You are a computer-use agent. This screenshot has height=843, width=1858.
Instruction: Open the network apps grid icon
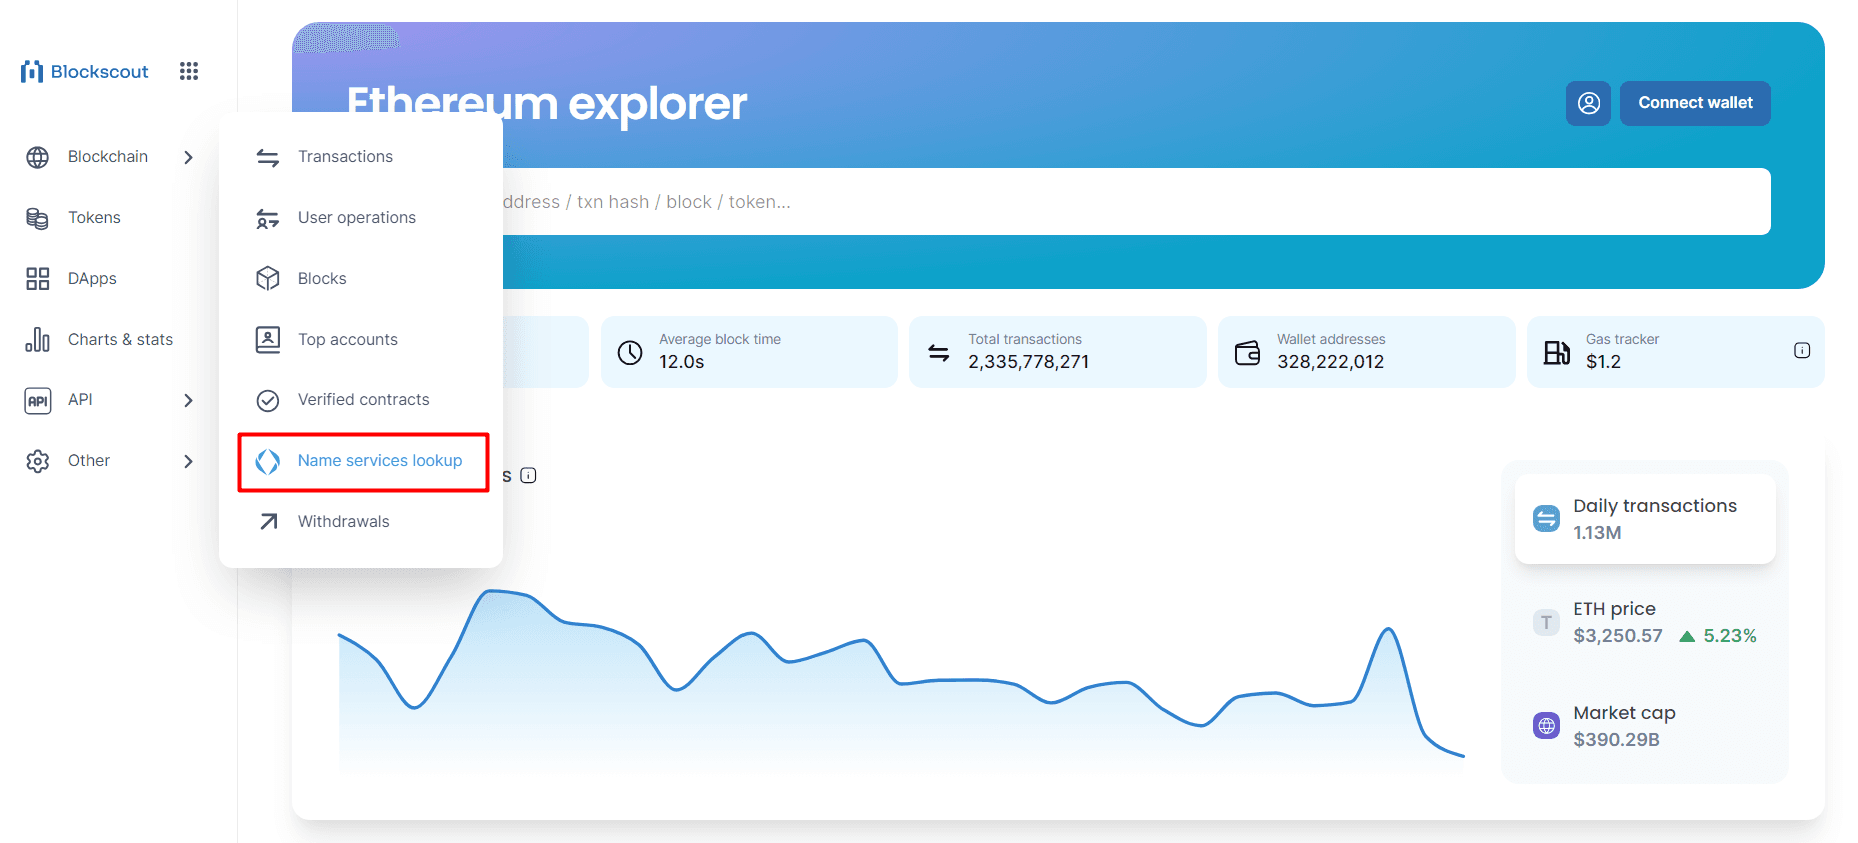(189, 71)
